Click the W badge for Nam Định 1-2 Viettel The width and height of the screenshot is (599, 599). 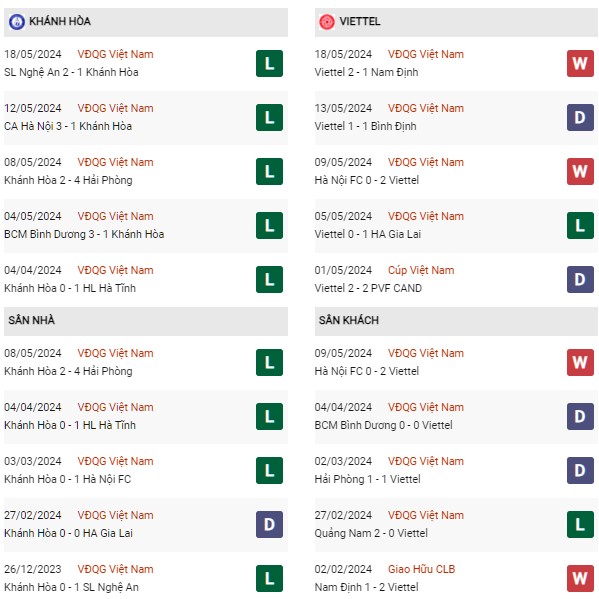click(x=580, y=578)
